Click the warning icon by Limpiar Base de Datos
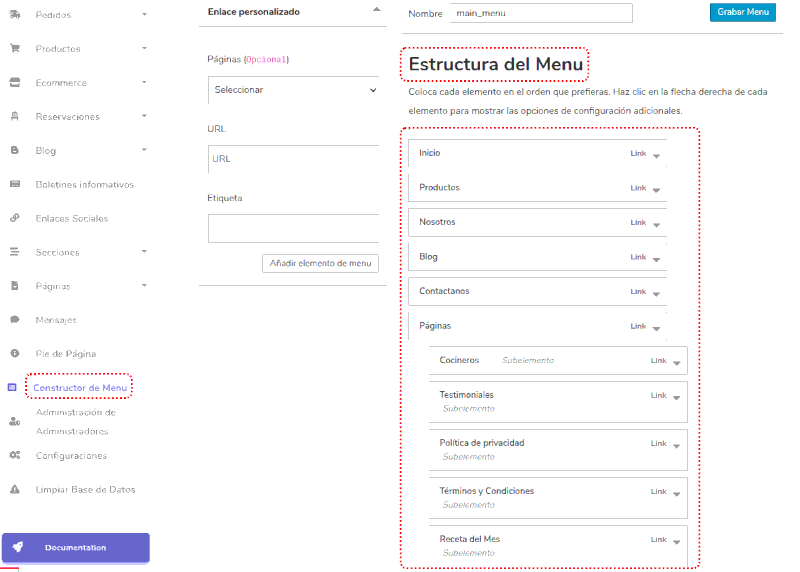 click(15, 489)
